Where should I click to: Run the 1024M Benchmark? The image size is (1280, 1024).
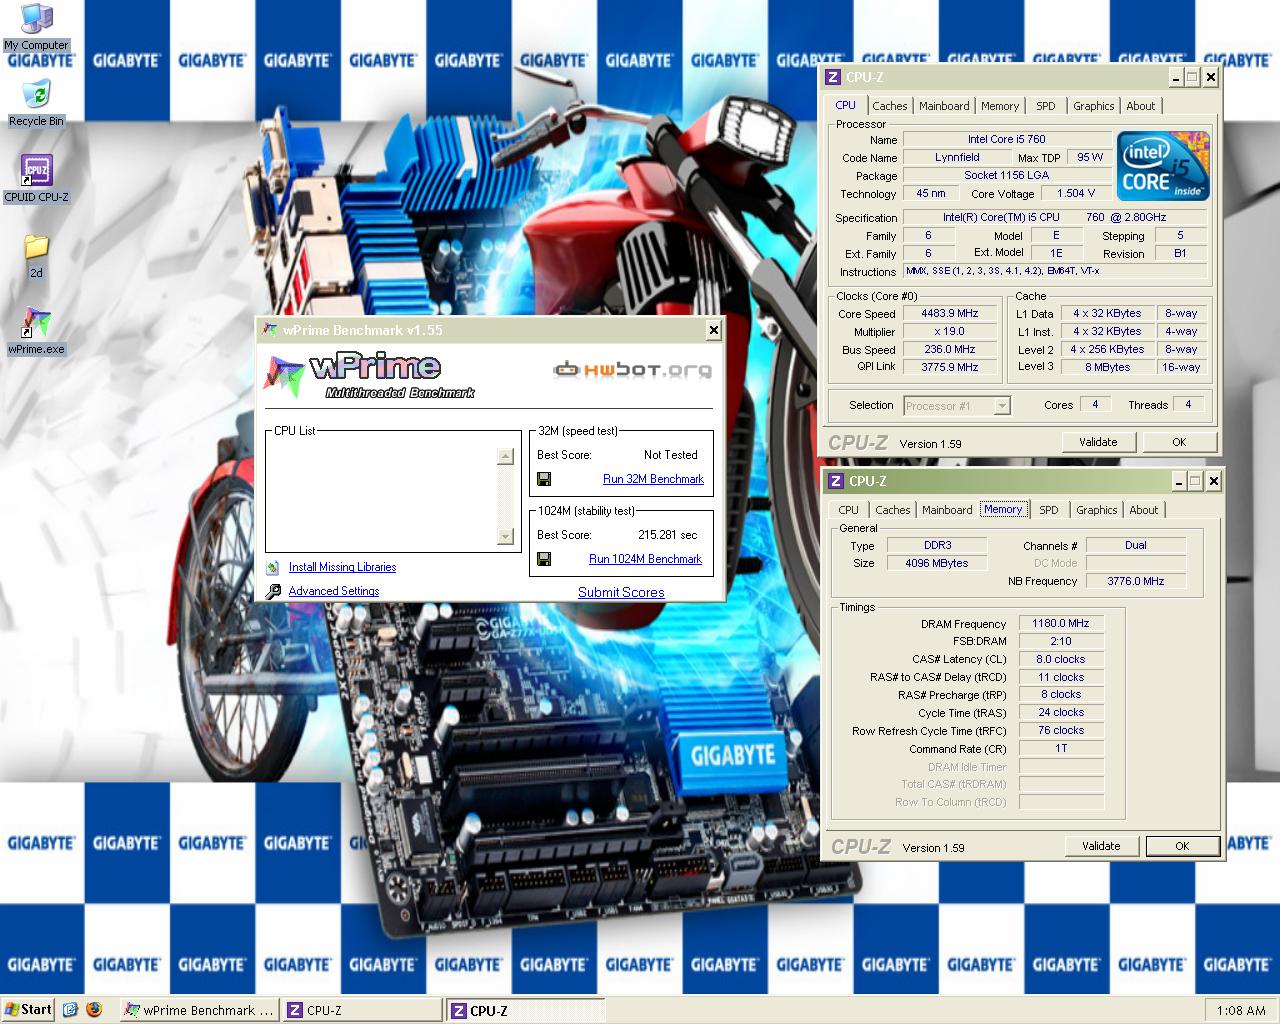click(645, 559)
